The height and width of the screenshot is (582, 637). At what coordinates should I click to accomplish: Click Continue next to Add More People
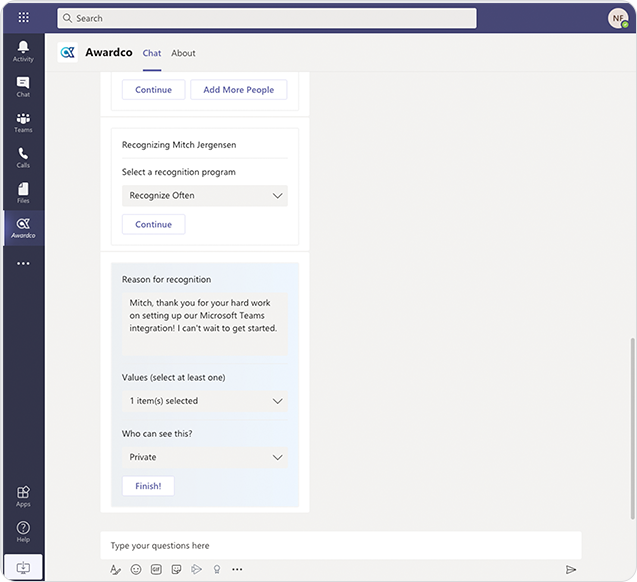pos(154,90)
